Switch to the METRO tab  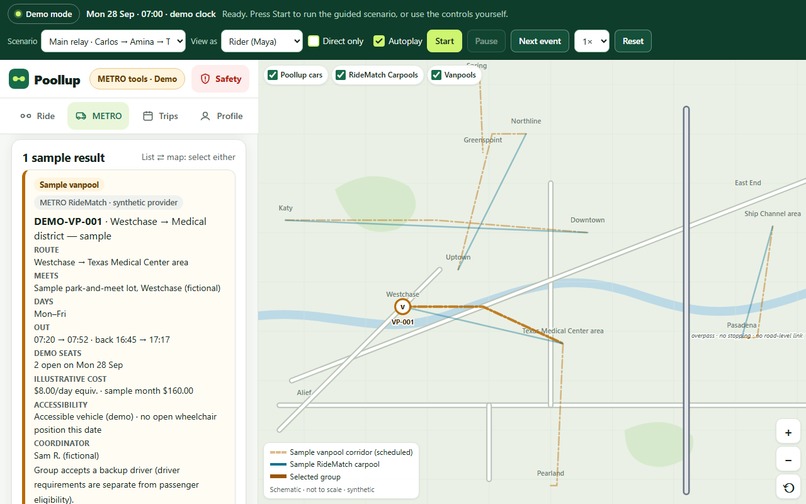click(x=98, y=116)
